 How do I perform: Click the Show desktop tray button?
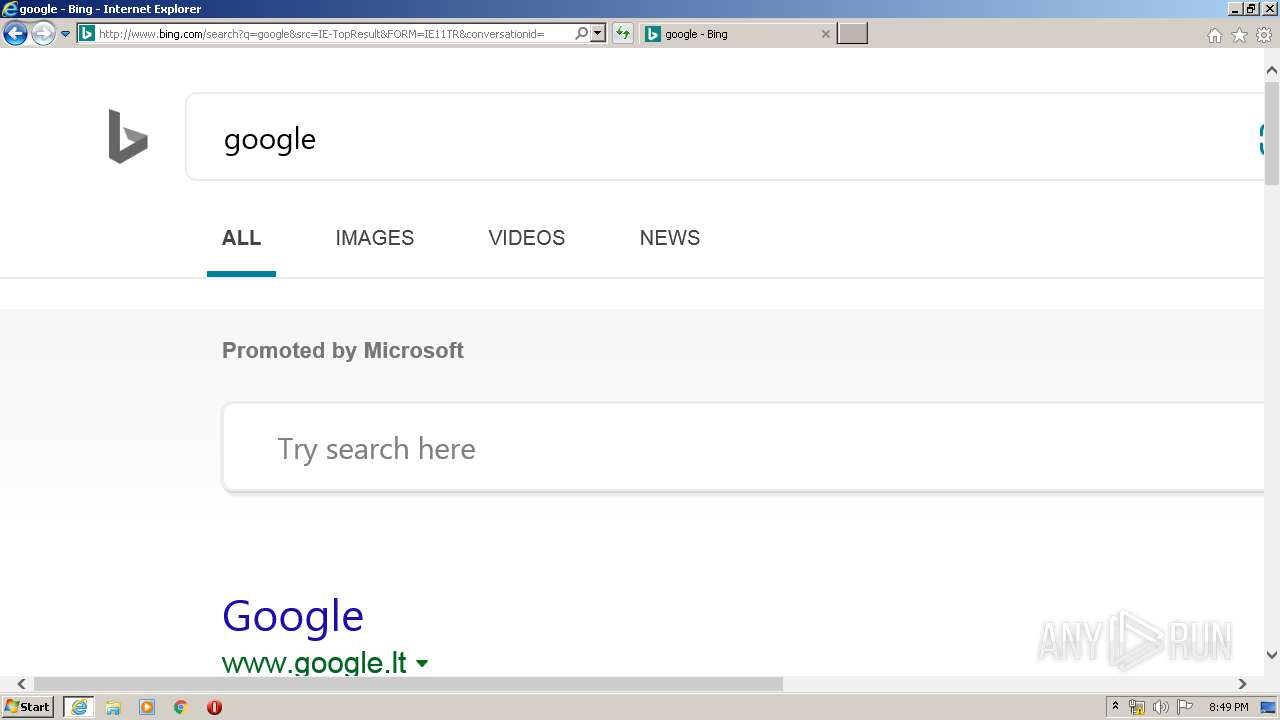1269,707
